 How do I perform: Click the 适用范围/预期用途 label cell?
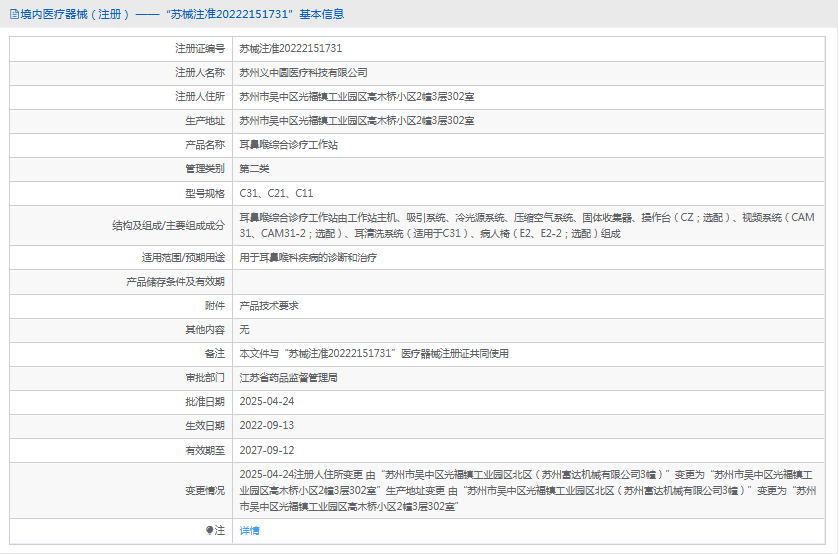(x=121, y=258)
